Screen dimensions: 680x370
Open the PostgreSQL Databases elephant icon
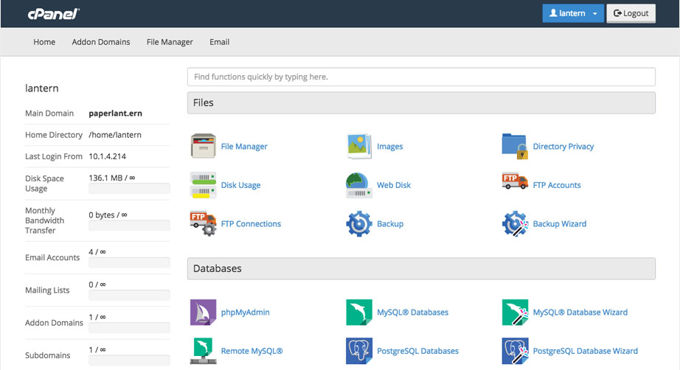(x=359, y=350)
